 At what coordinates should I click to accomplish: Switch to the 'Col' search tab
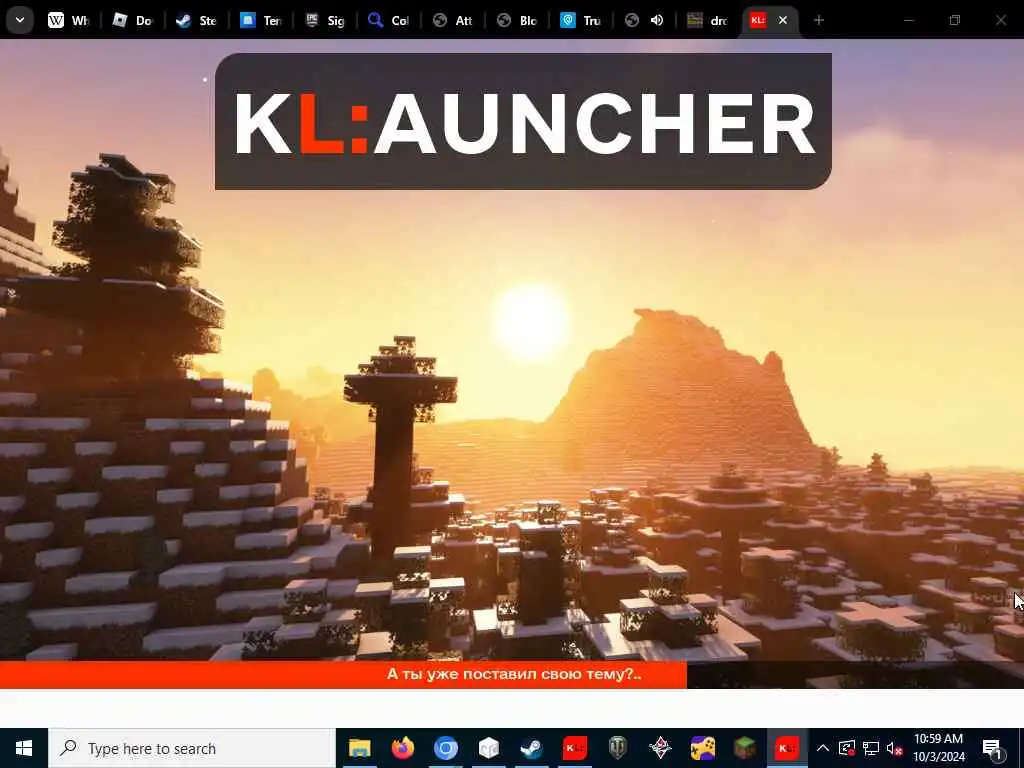pyautogui.click(x=389, y=20)
